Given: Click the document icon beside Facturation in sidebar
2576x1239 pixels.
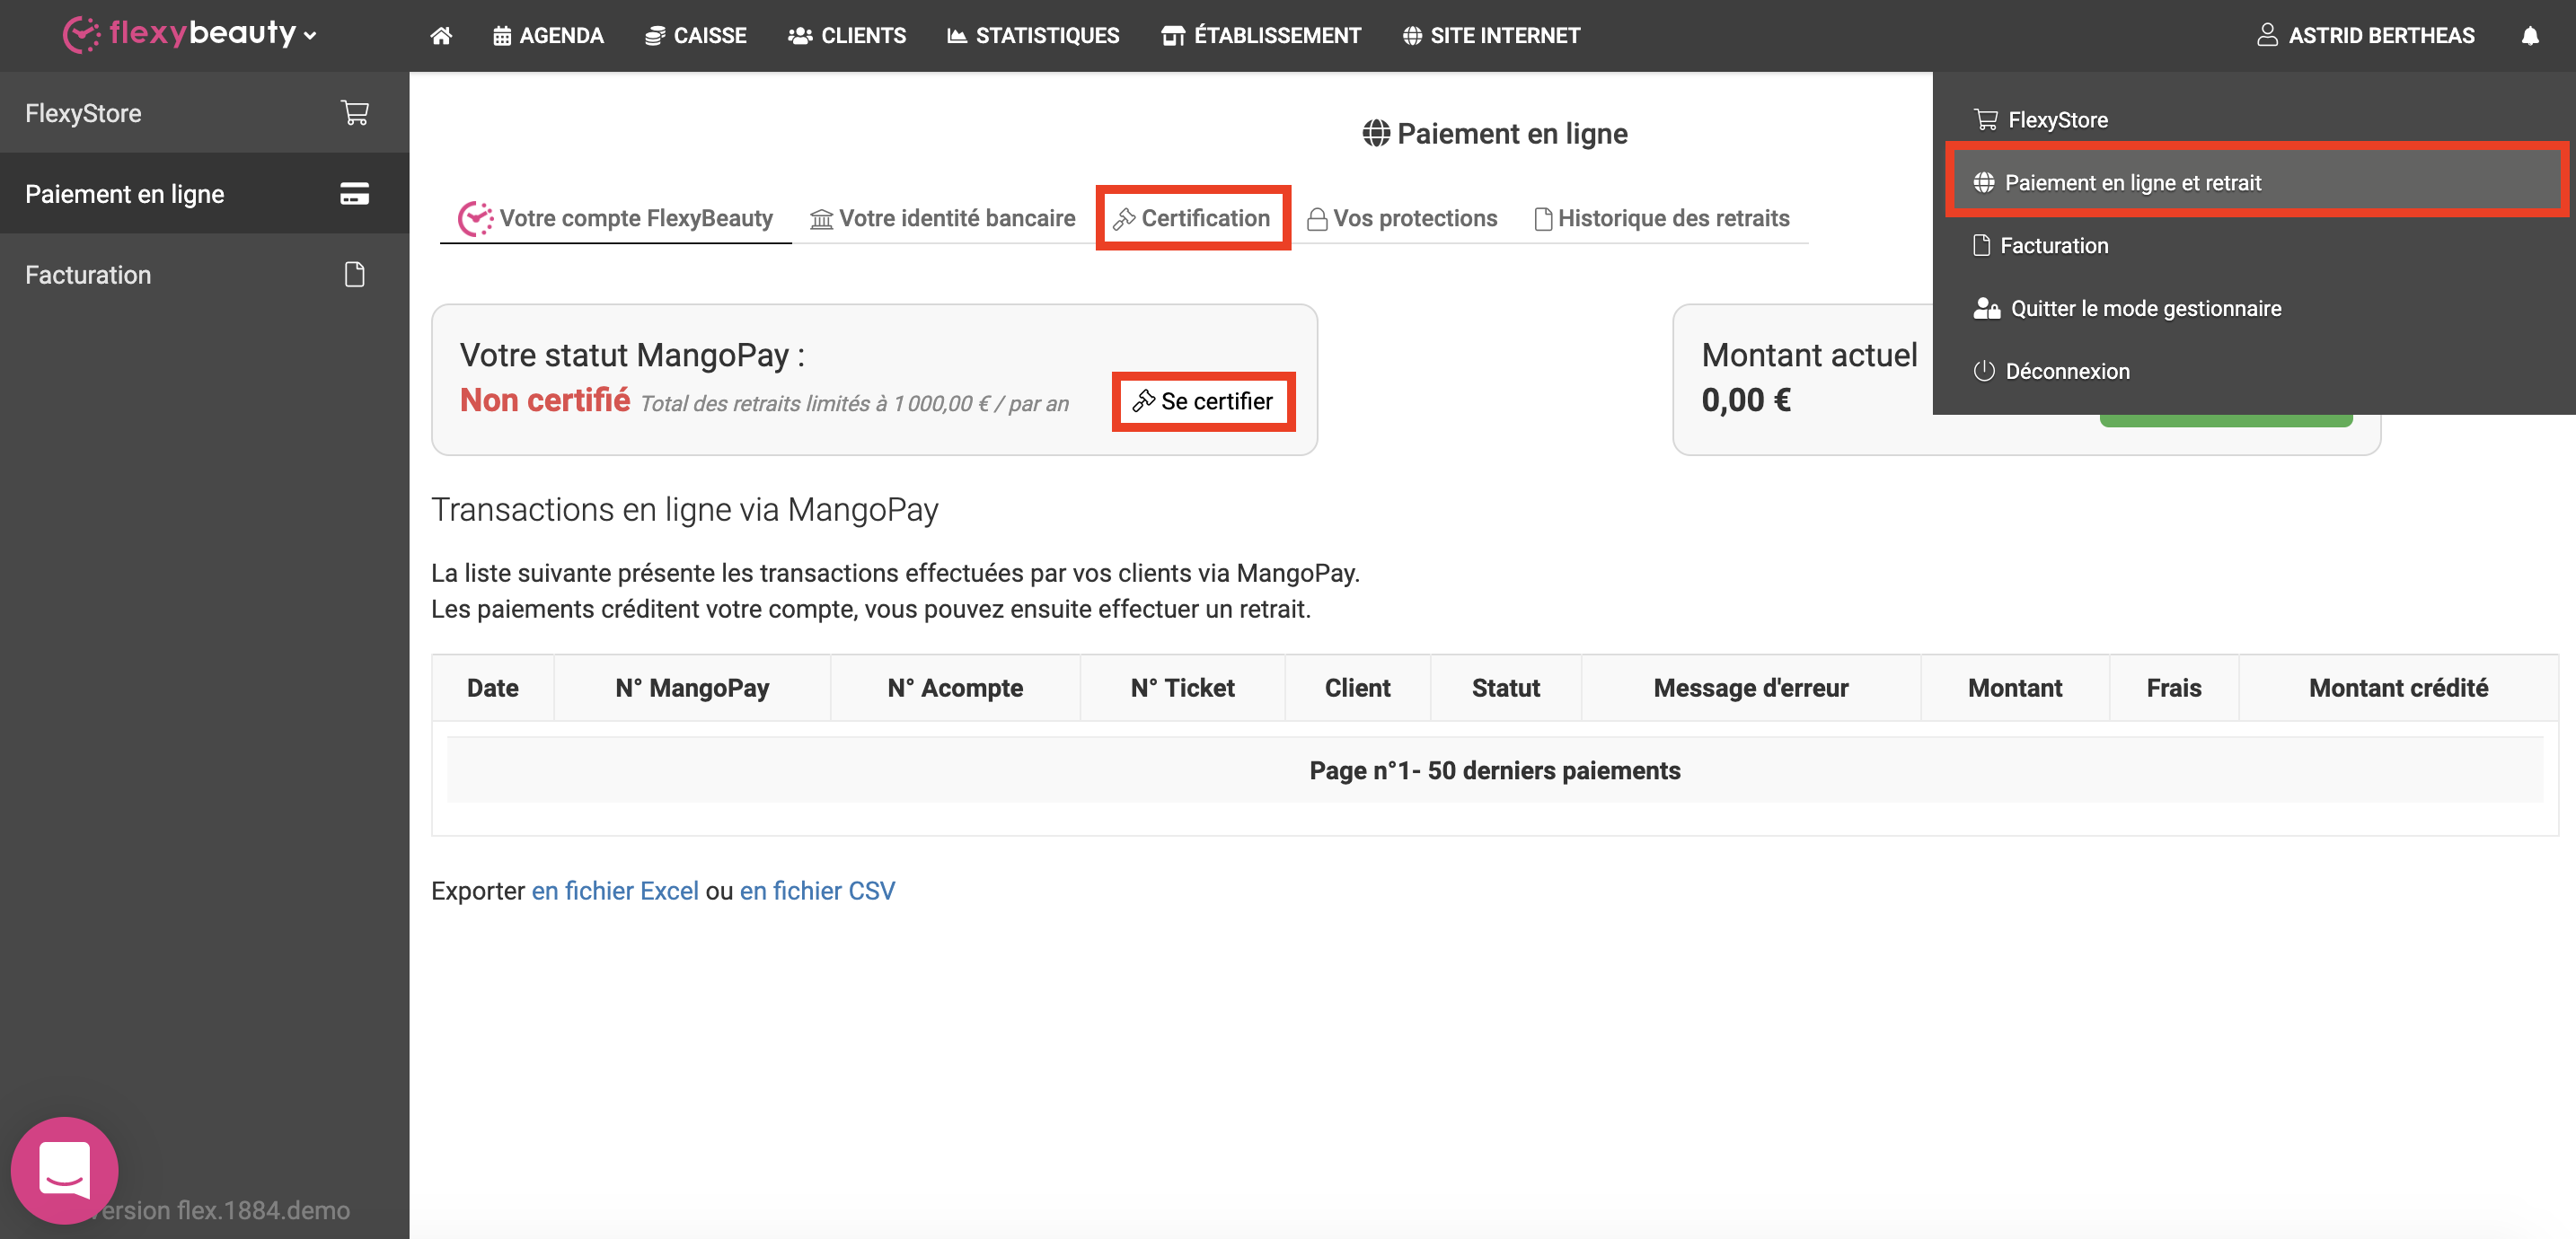Looking at the screenshot, I should [x=354, y=274].
